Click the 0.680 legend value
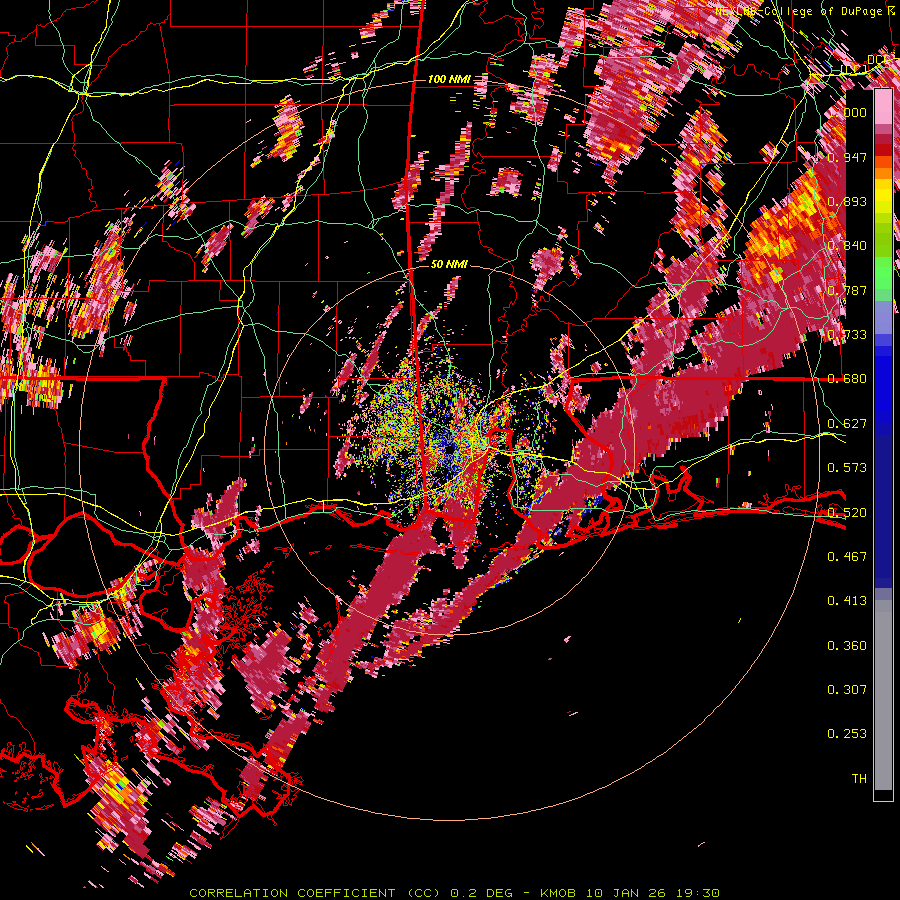Screen dimensions: 900x900 pyautogui.click(x=847, y=379)
